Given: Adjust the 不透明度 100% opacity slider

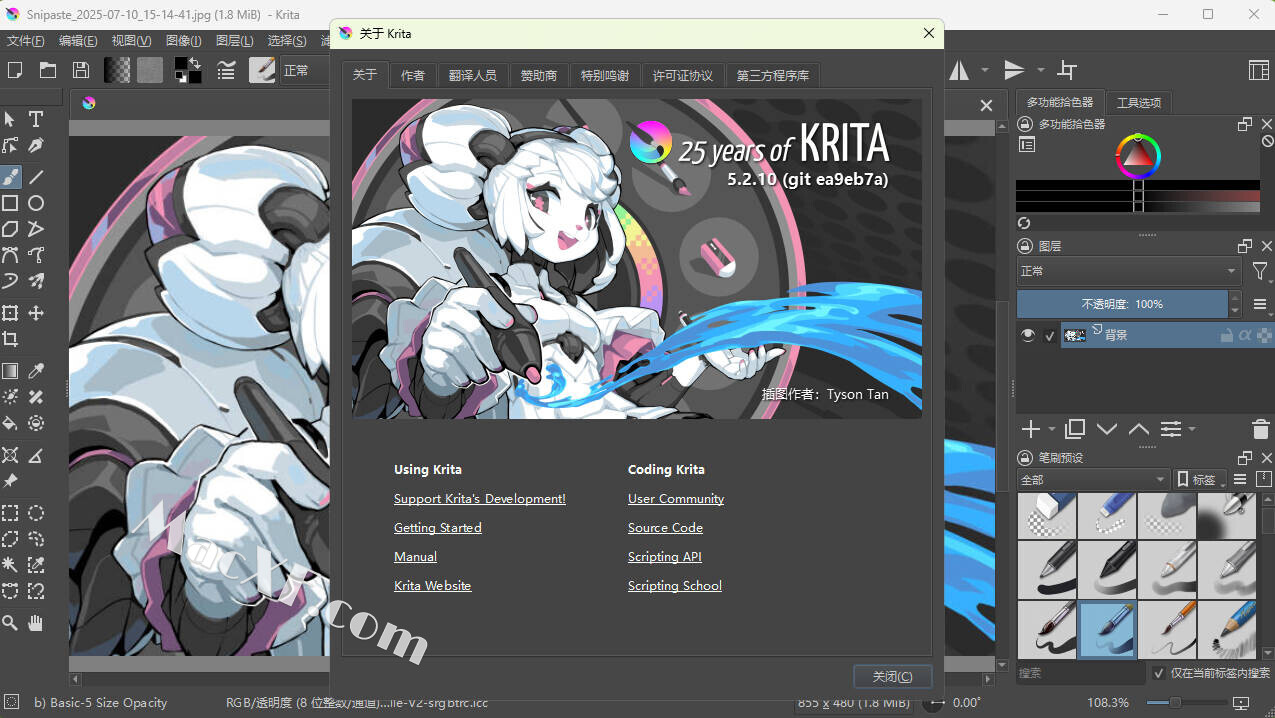Looking at the screenshot, I should tap(1122, 304).
